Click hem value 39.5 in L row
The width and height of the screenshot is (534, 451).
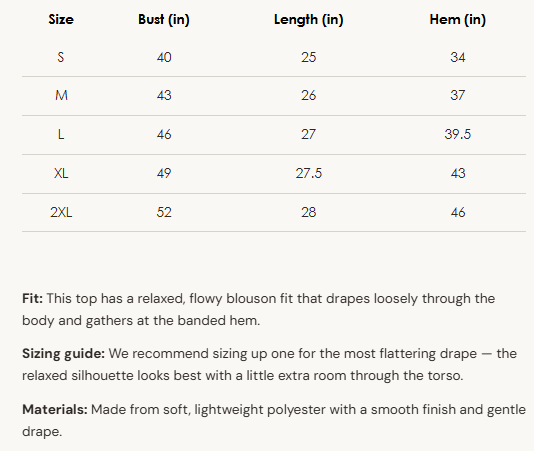coord(457,135)
